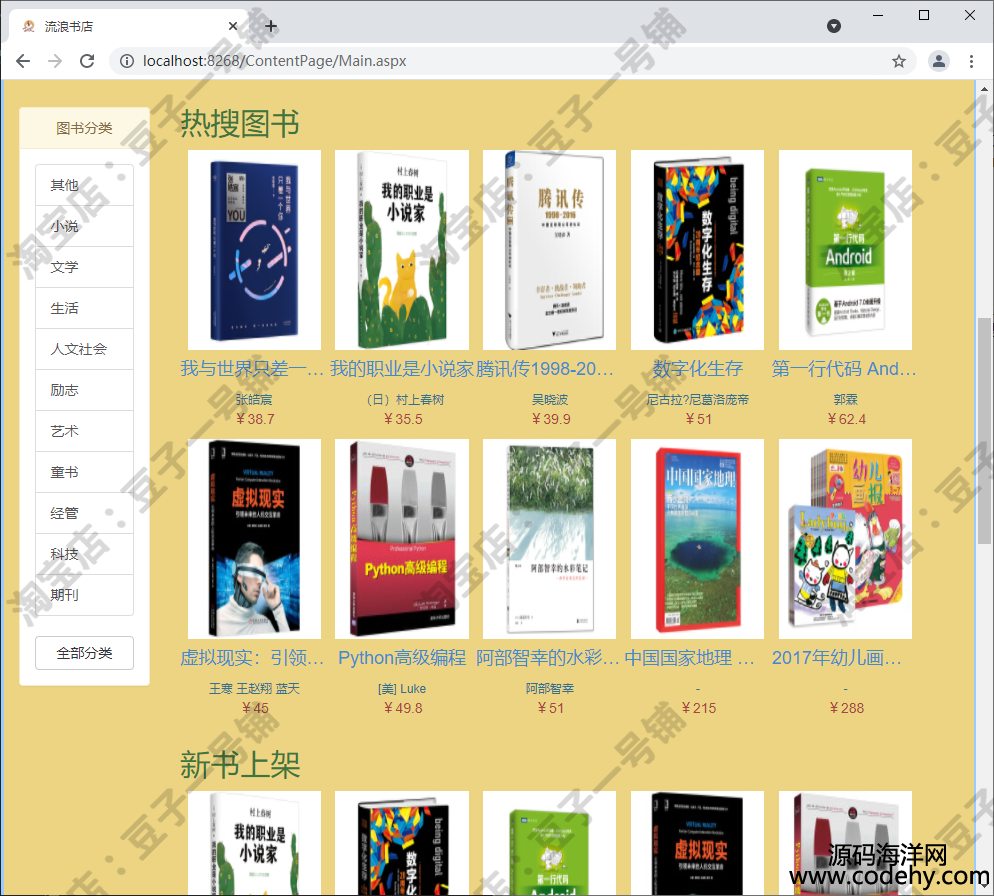Select the 流浪书店 browser tab

pos(126,26)
